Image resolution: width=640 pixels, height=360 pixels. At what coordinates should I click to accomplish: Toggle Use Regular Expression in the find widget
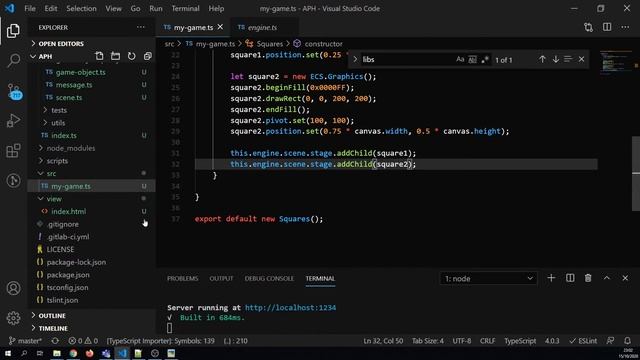tap(484, 59)
